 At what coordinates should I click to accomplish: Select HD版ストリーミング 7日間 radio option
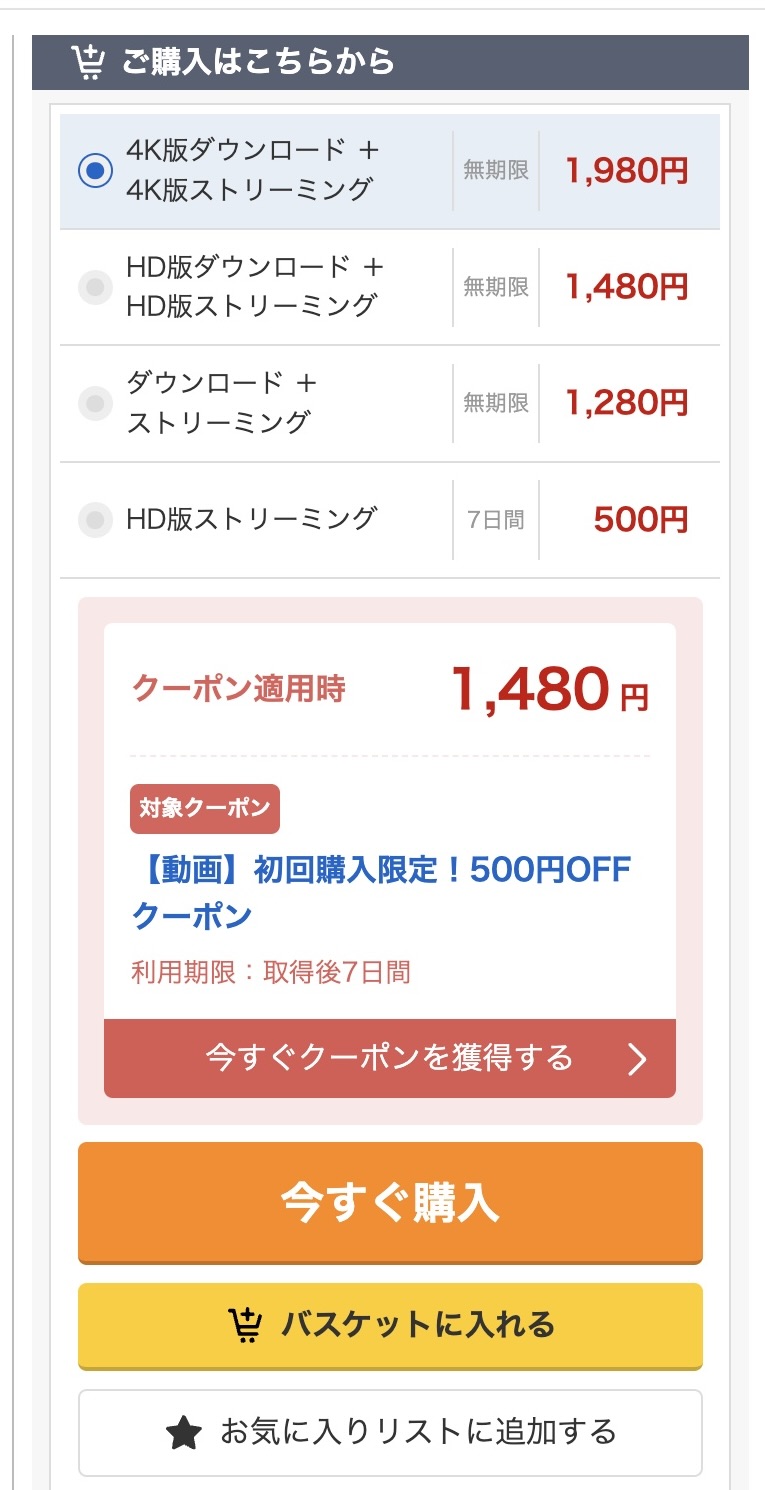pos(96,519)
